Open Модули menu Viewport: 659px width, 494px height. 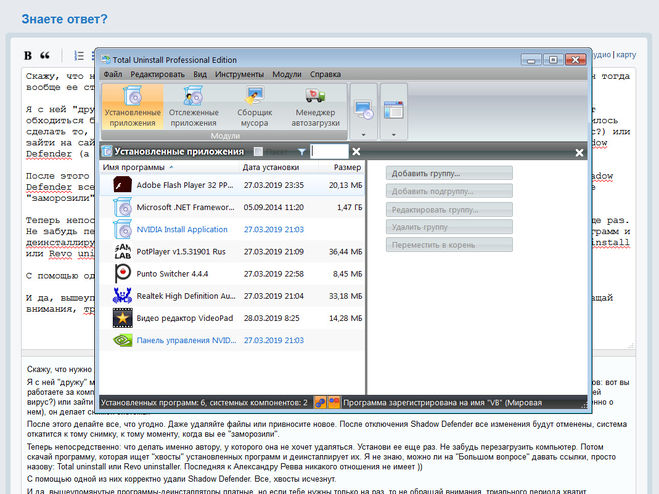point(287,74)
